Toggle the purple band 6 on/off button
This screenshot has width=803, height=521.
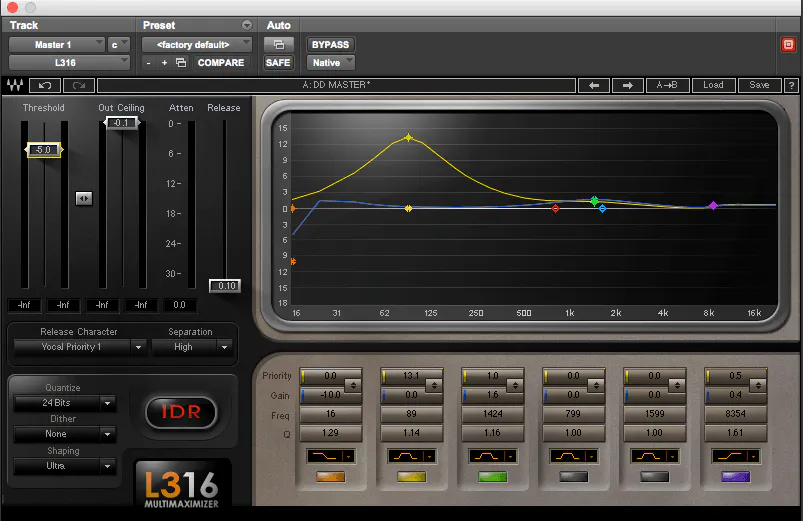coord(735,477)
